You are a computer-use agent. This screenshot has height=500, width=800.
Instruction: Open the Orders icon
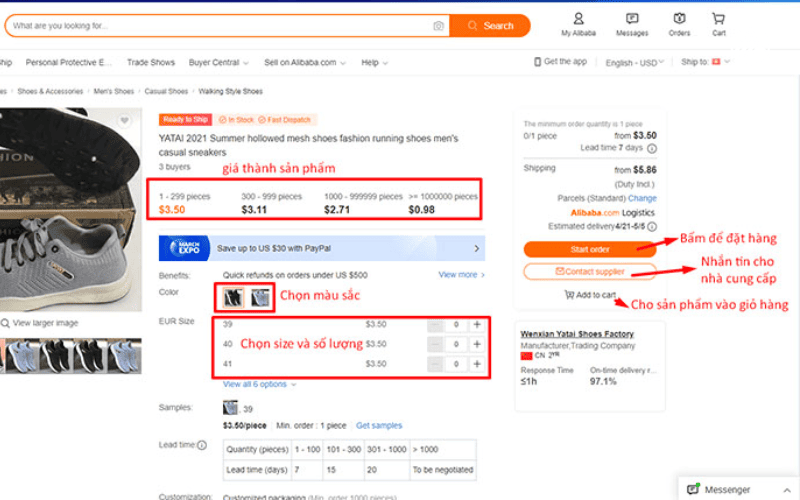679,24
